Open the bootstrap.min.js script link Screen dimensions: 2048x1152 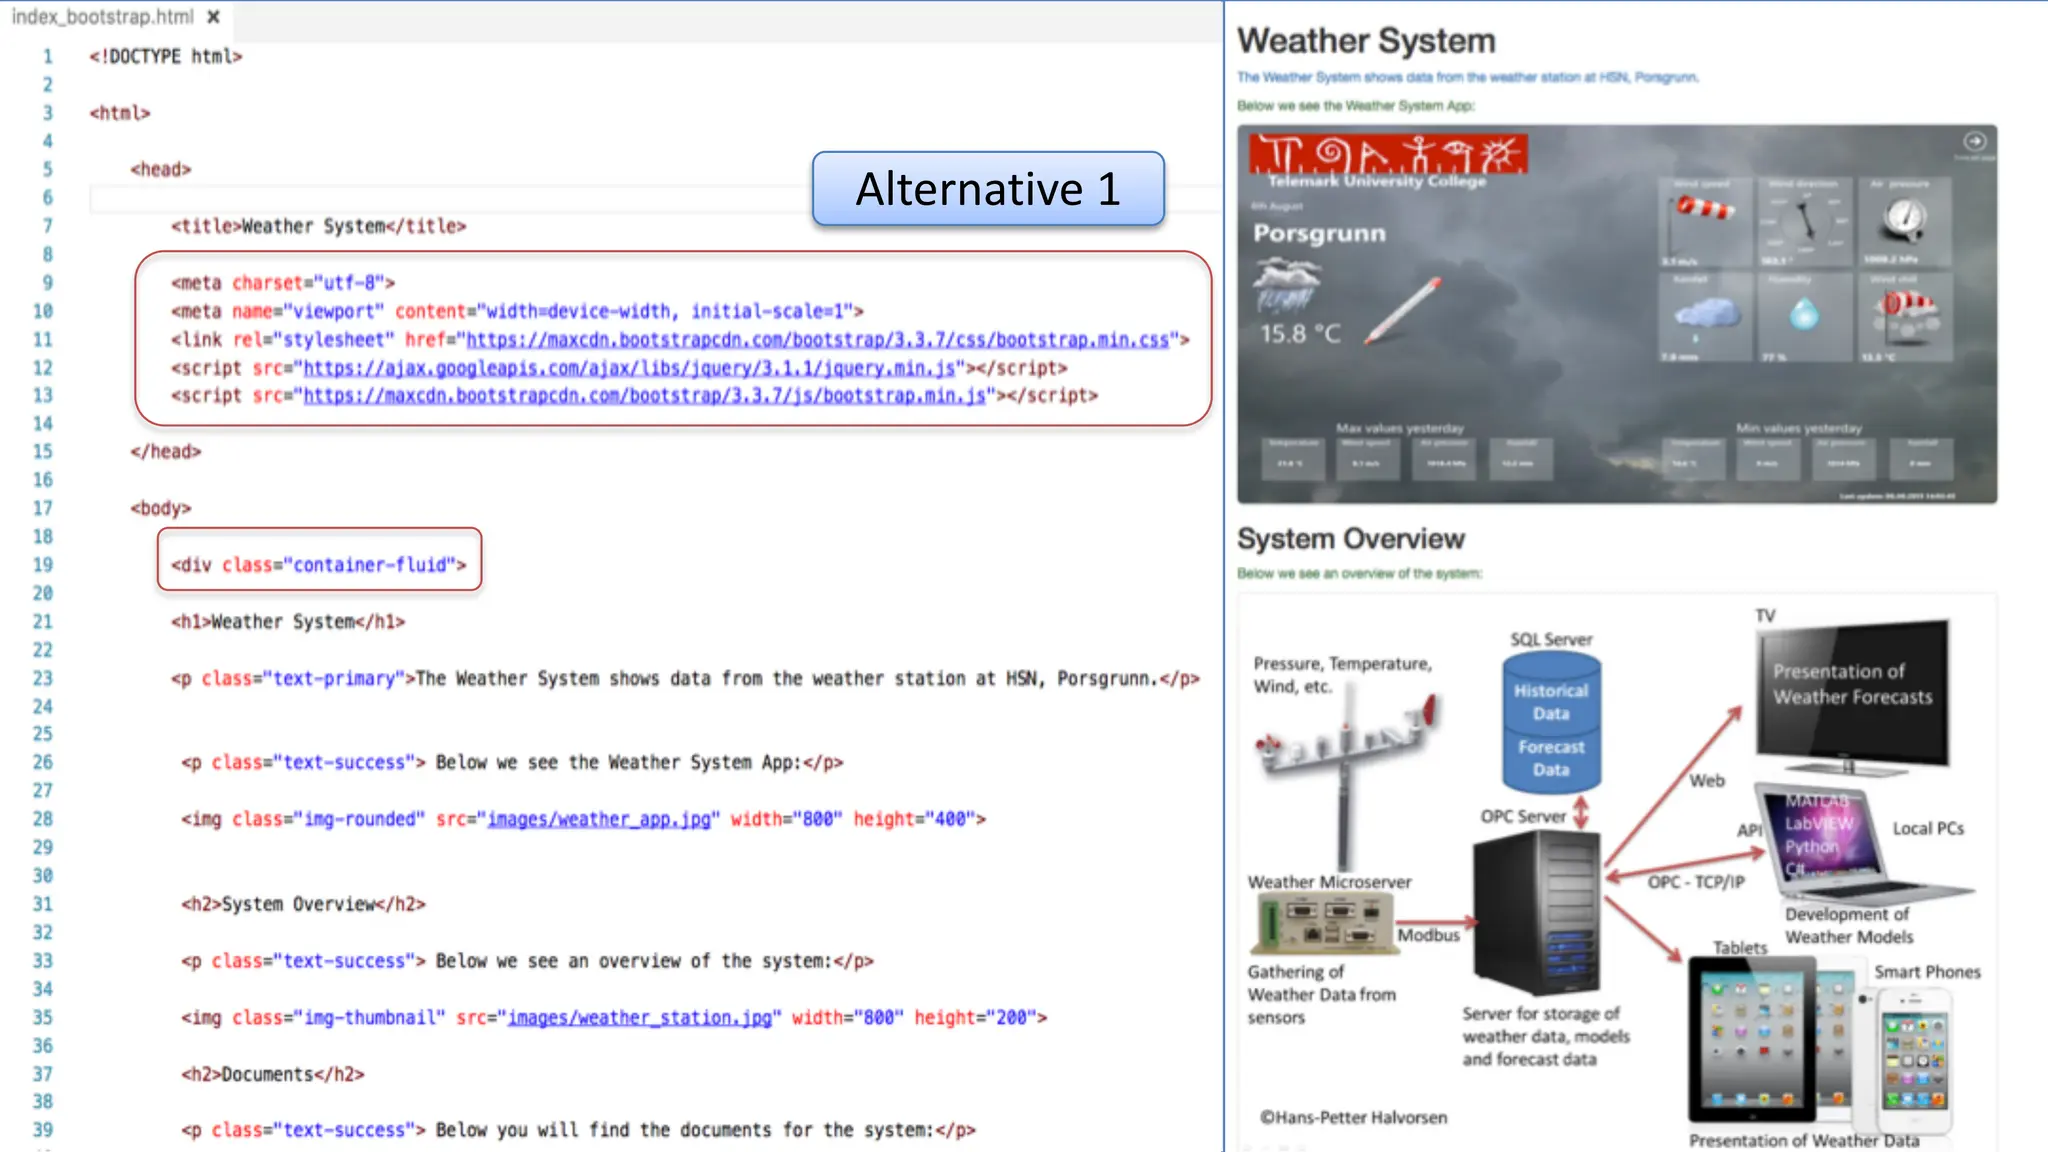pyautogui.click(x=644, y=396)
